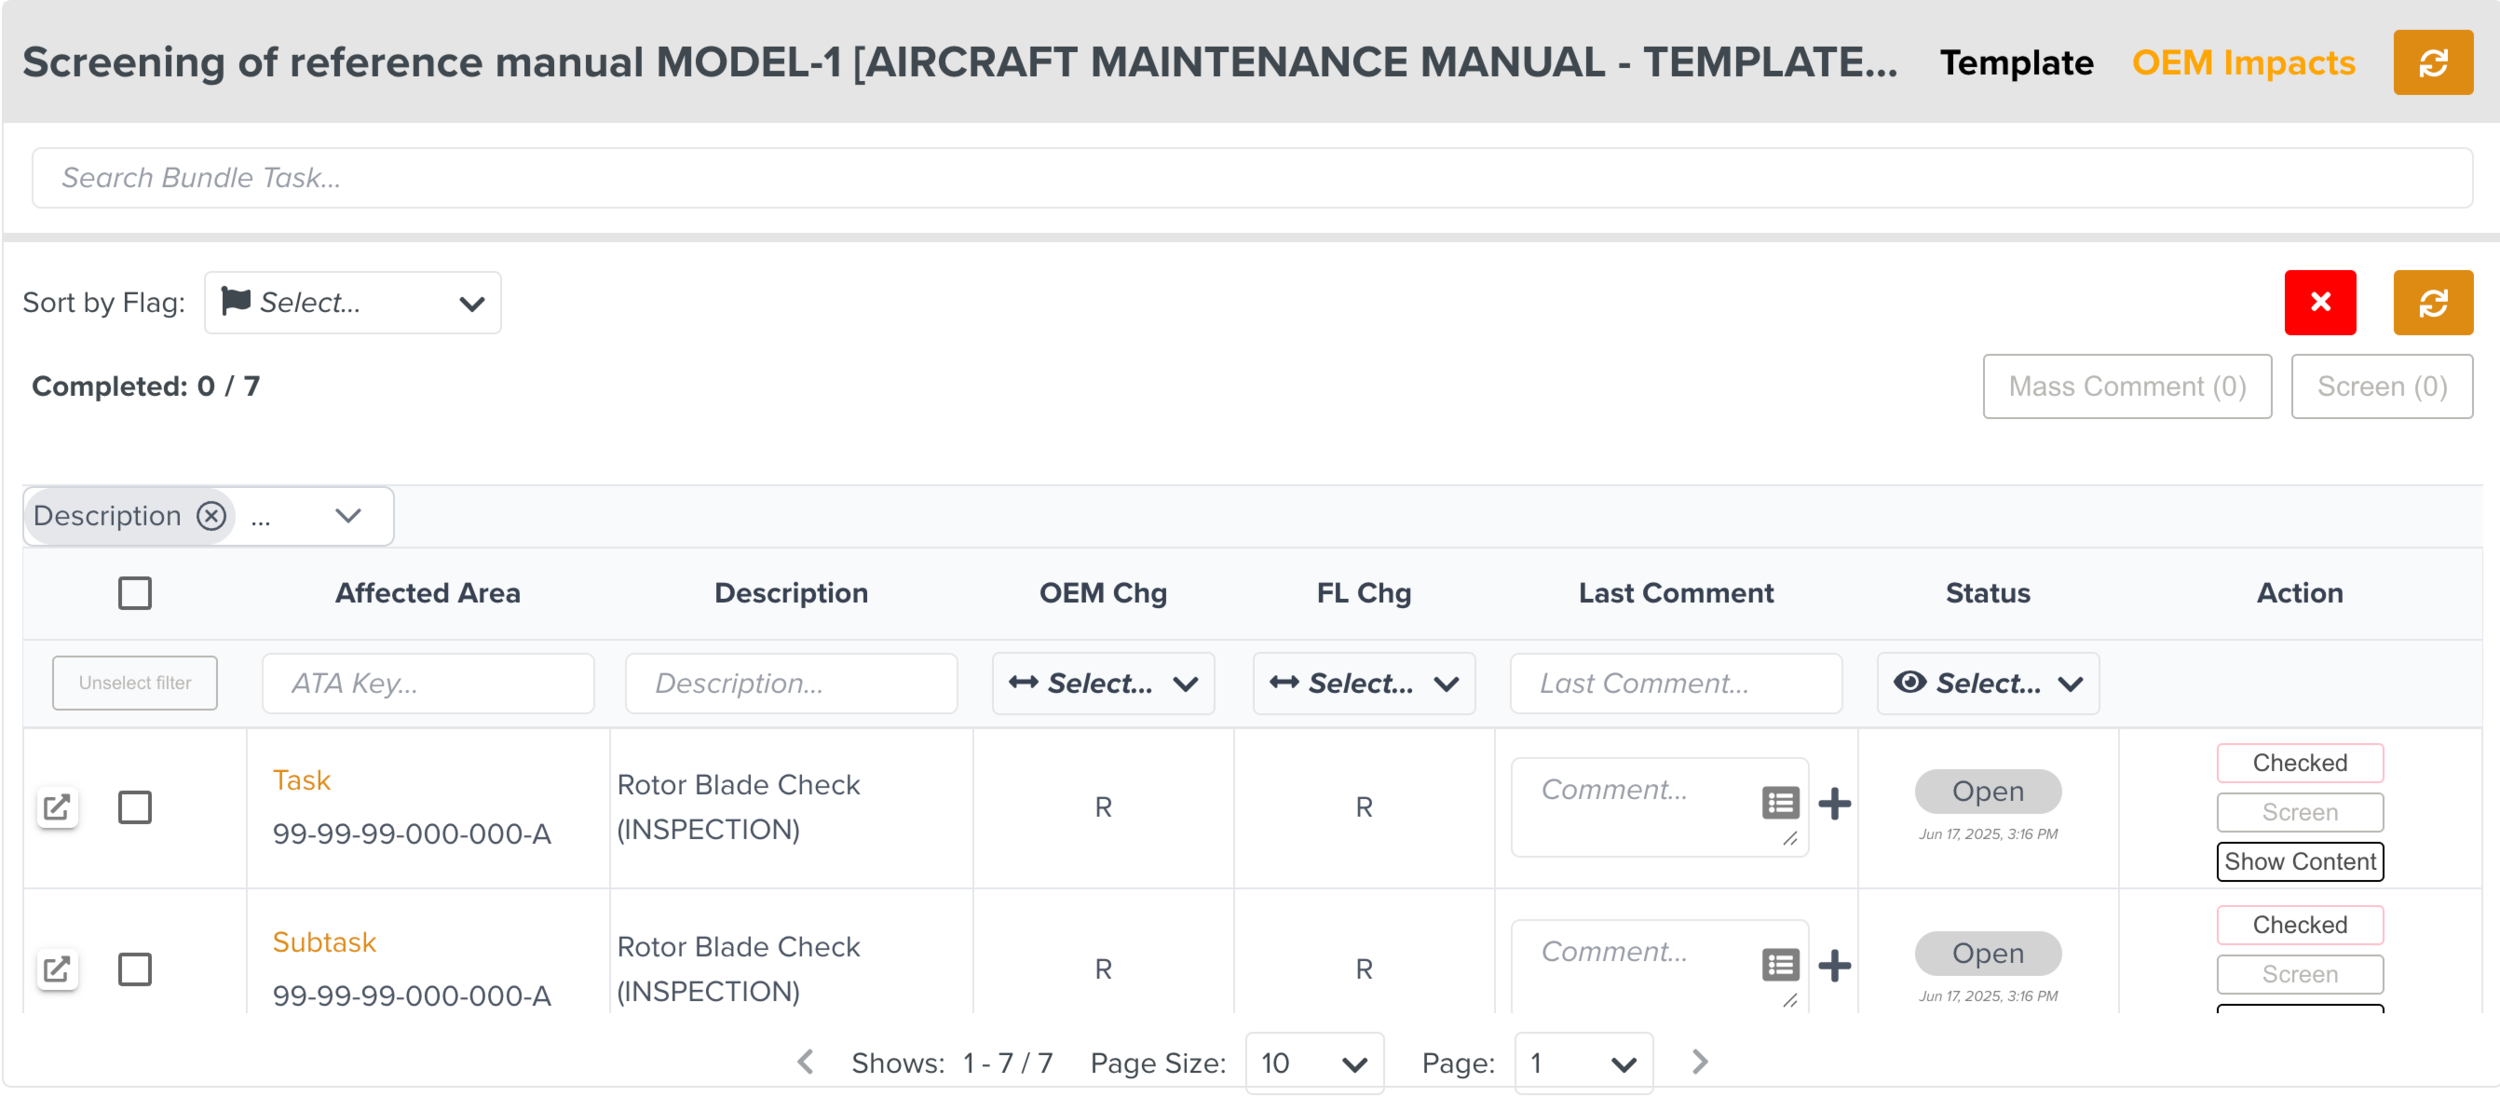Open the Sort by Flag dropdown
The width and height of the screenshot is (2500, 1097).
point(352,302)
